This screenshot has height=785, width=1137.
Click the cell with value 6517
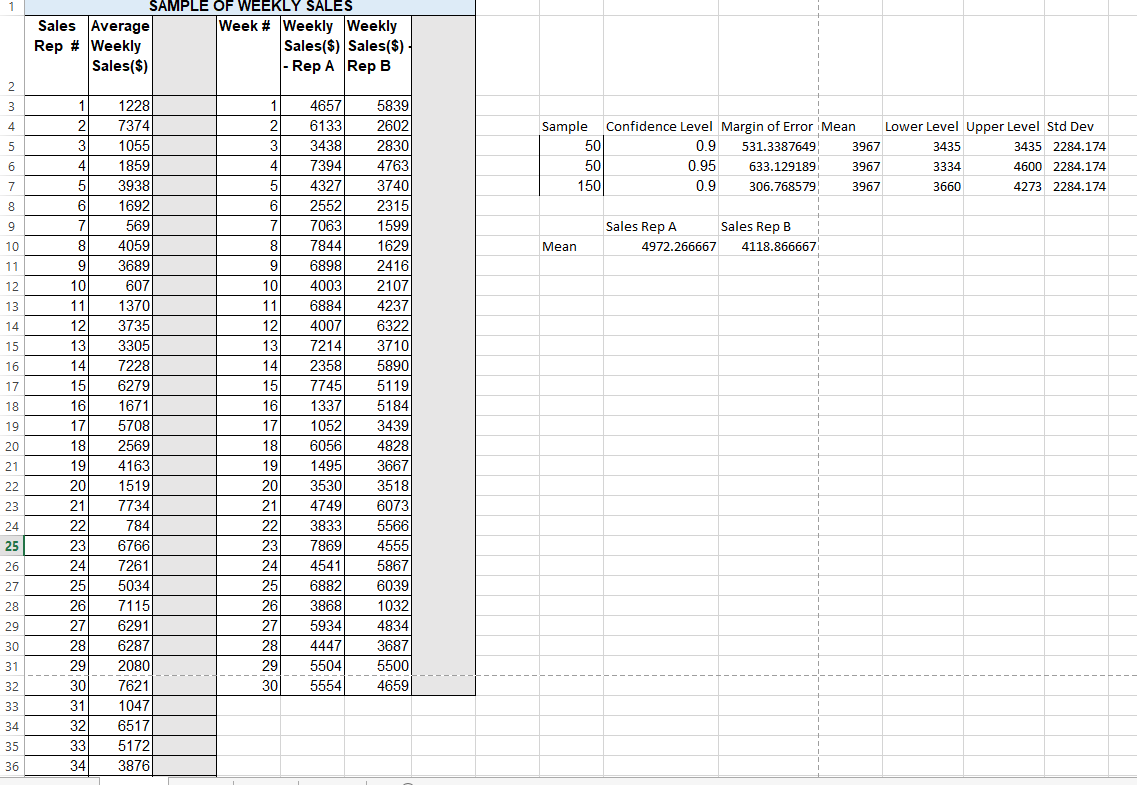coord(120,726)
